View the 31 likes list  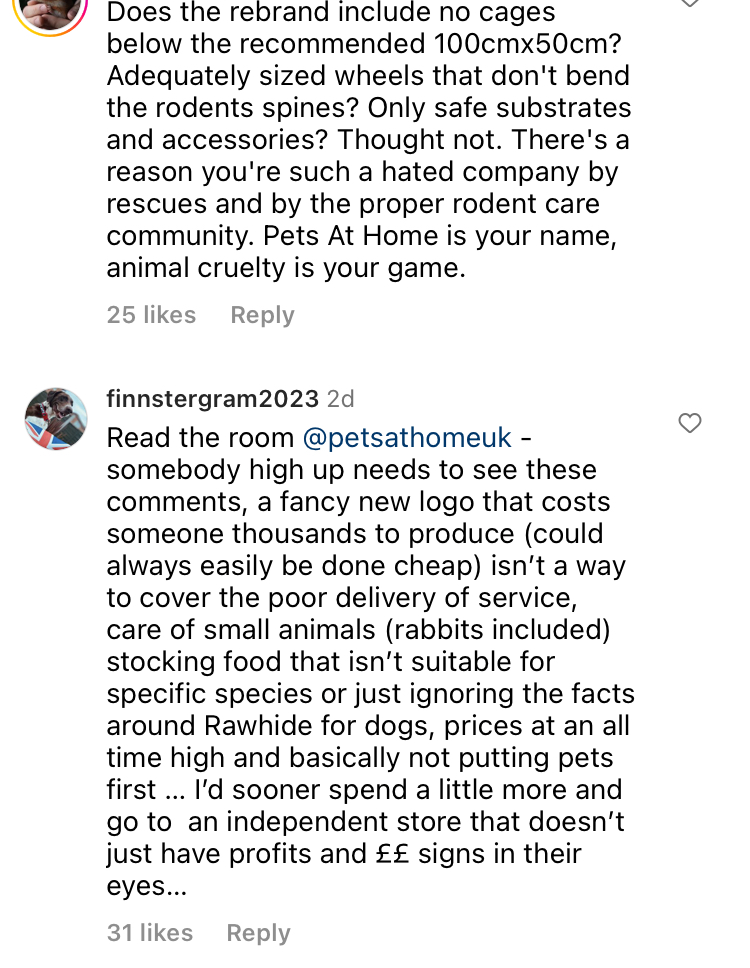coord(149,933)
